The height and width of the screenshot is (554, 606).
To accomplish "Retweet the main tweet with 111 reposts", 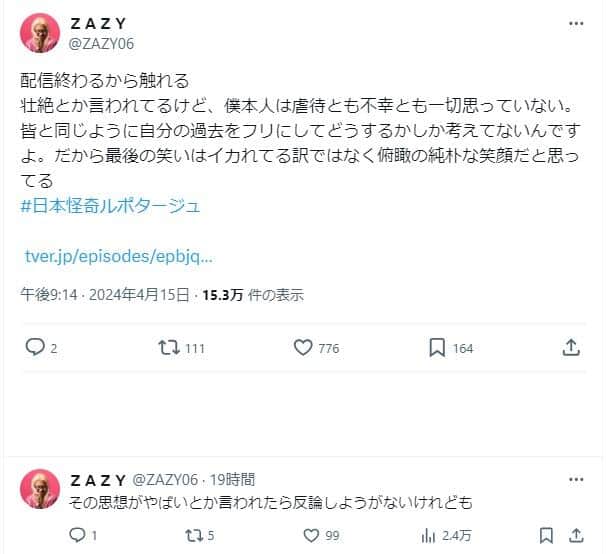I will point(170,348).
